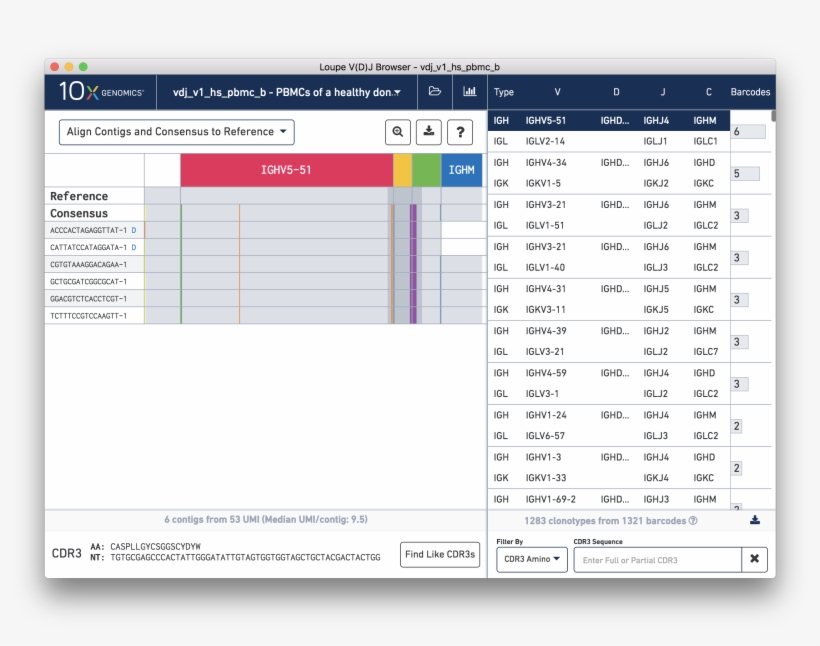Screen dimensions: 820x646
Task: Open the folder icon to load a file
Action: 434,92
